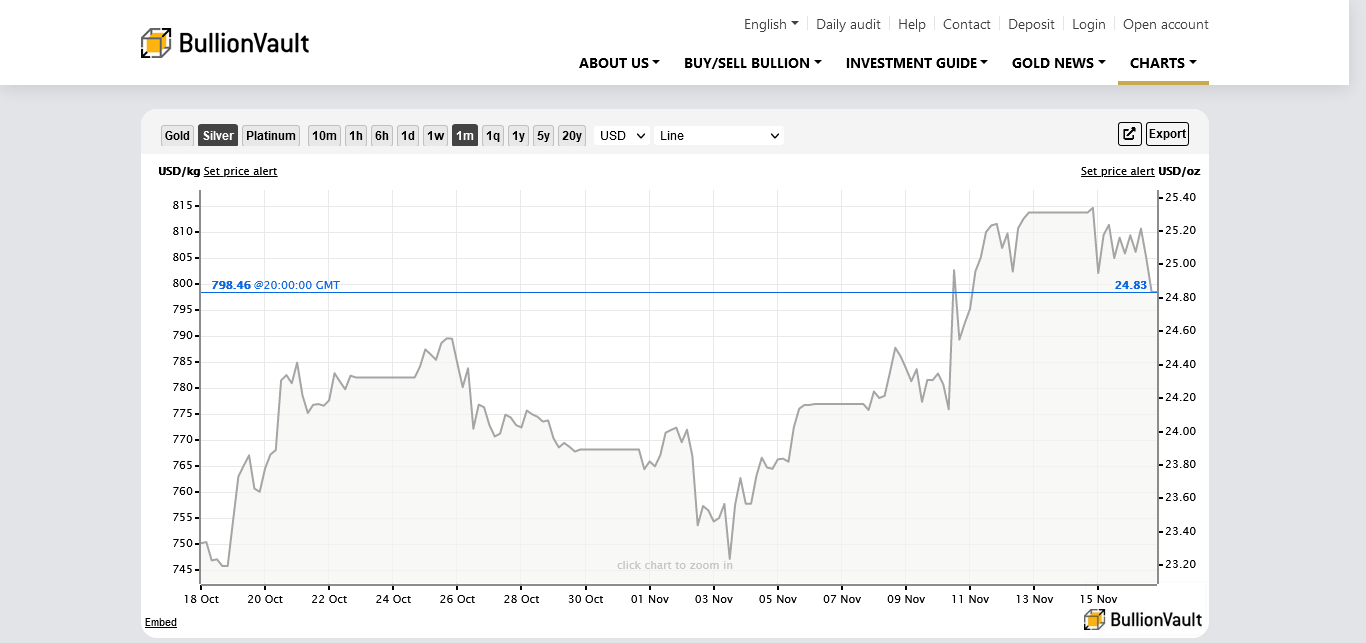
Task: Open the GOLD NEWS menu
Action: (1058, 63)
